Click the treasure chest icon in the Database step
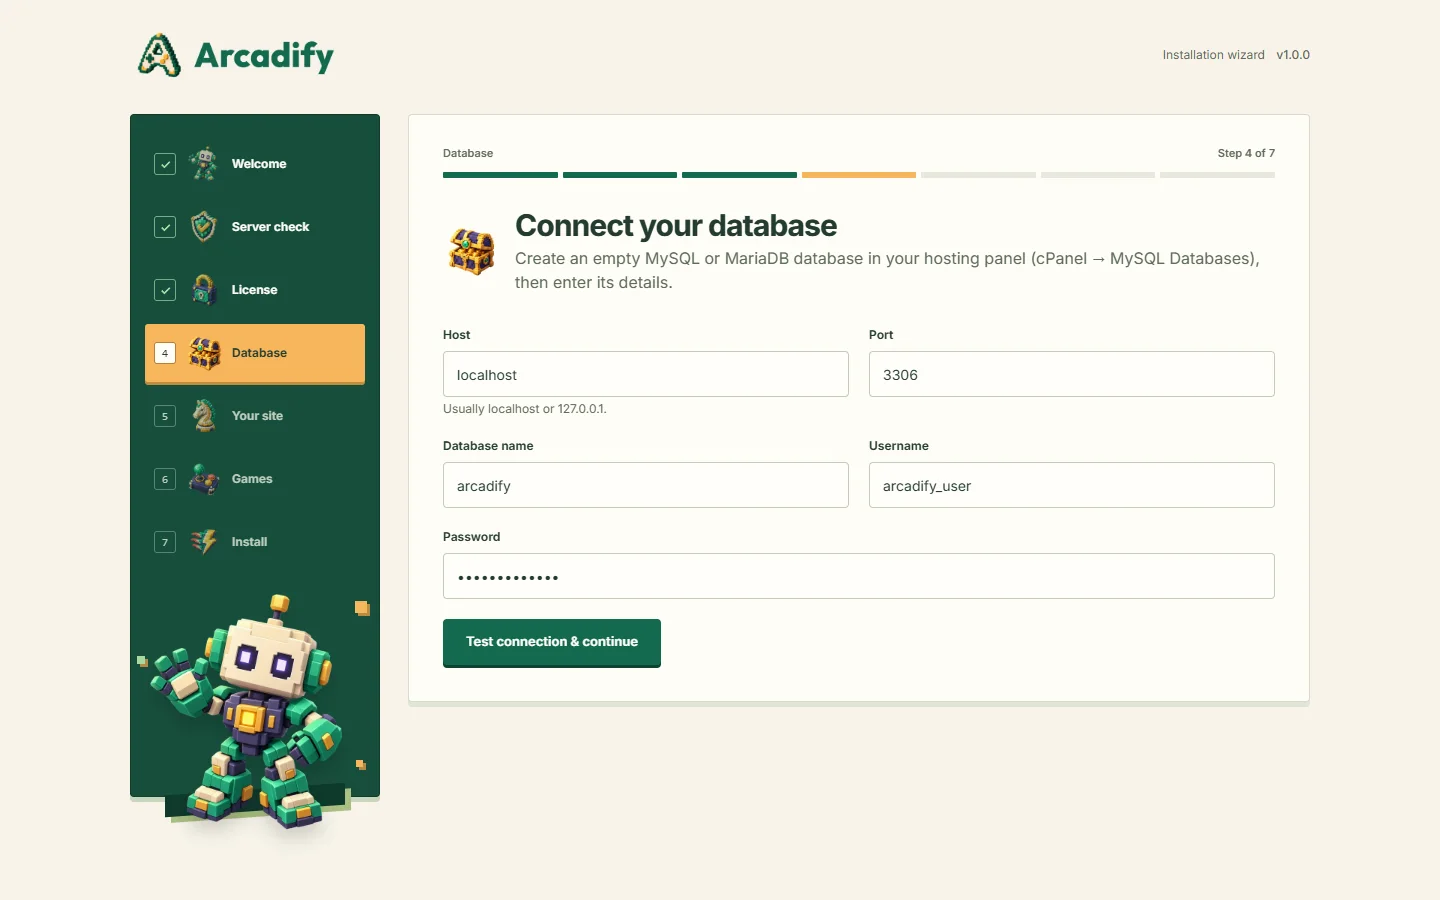Image resolution: width=1440 pixels, height=900 pixels. click(205, 353)
